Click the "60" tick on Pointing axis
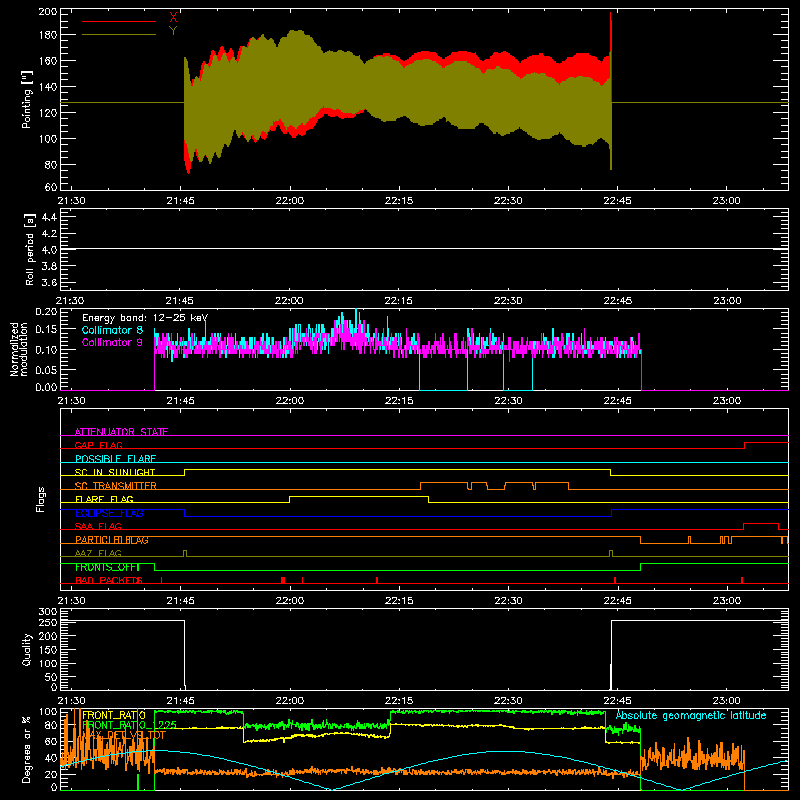The image size is (800, 800). tap(51, 187)
